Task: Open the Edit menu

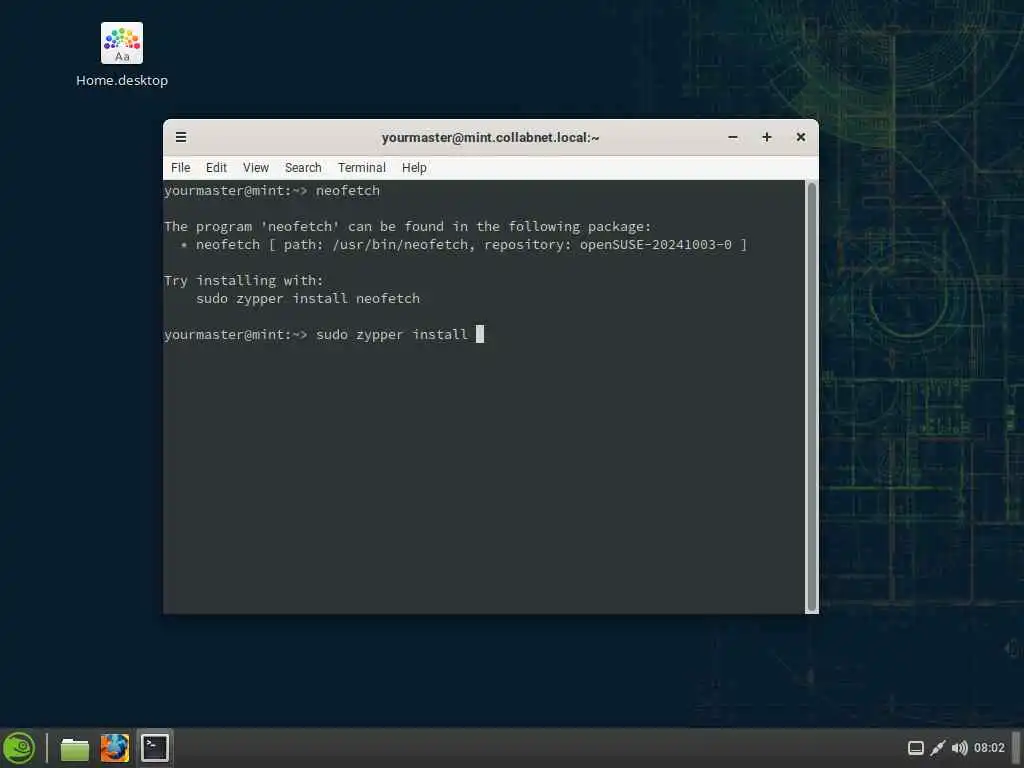Action: point(216,168)
